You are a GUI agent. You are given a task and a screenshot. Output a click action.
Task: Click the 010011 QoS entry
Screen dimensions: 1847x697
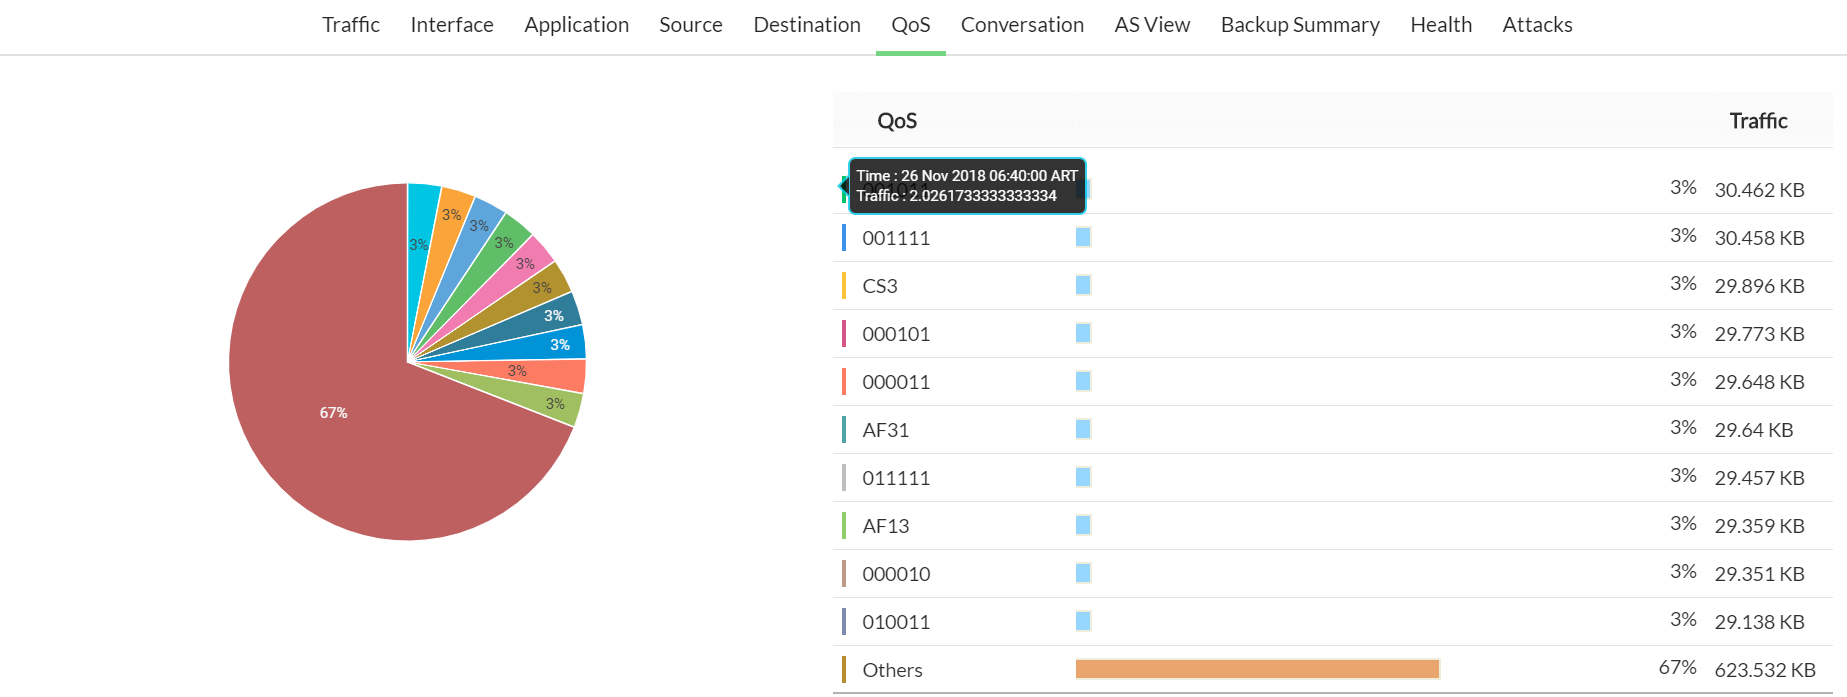(x=895, y=622)
